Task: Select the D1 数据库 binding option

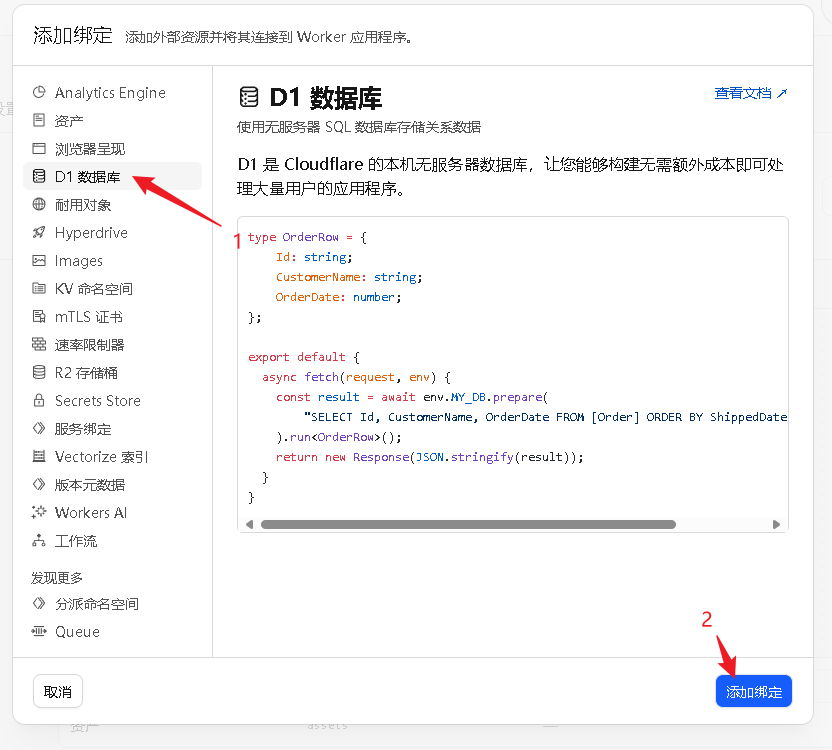Action: (88, 177)
